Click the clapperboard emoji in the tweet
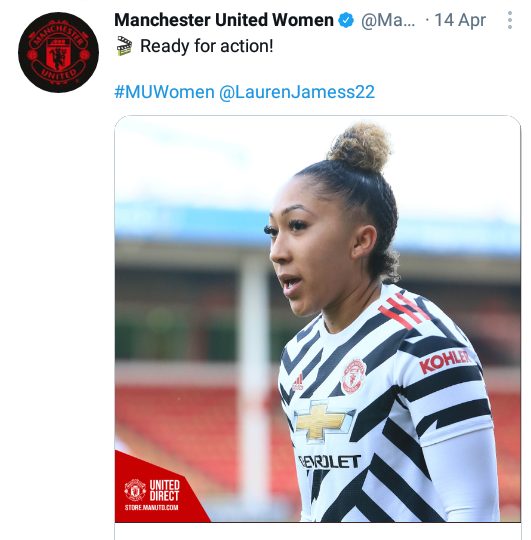Image resolution: width=531 pixels, height=540 pixels. (x=124, y=45)
